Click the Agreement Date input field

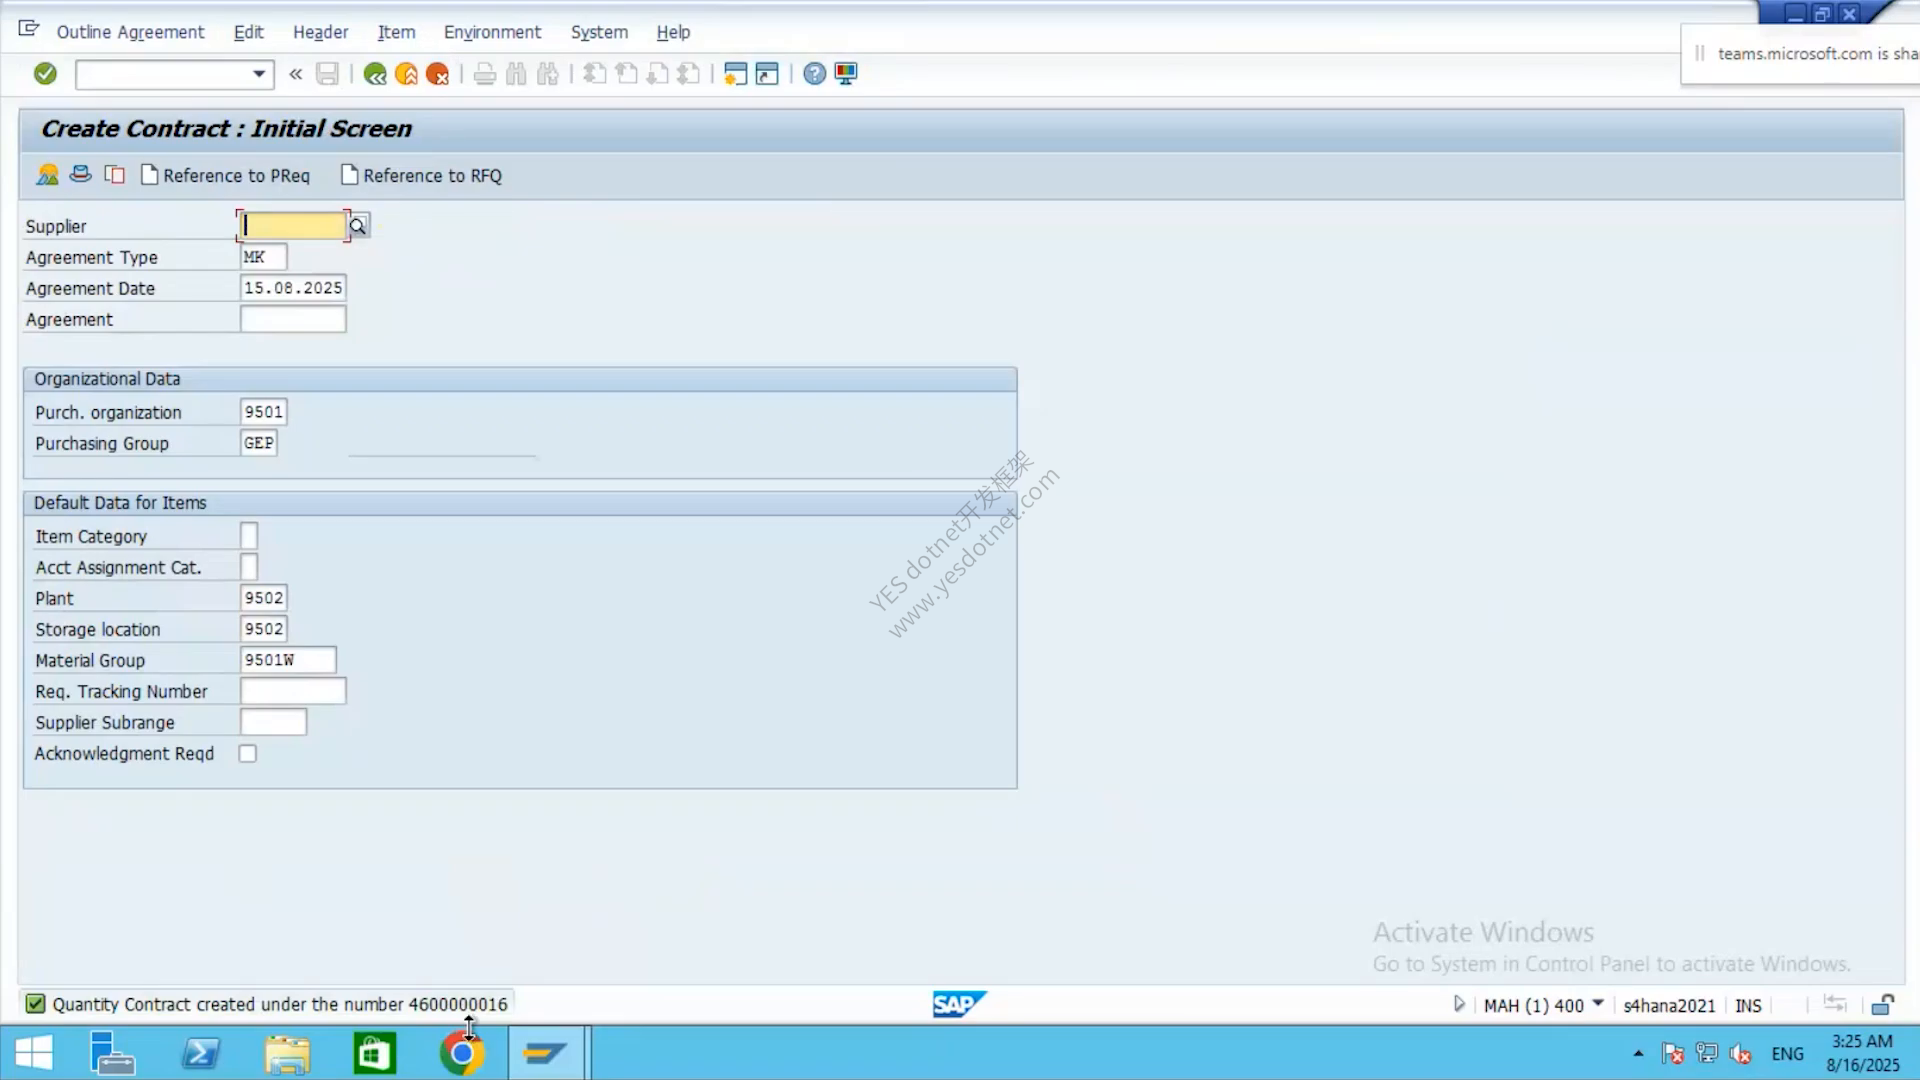pyautogui.click(x=293, y=288)
